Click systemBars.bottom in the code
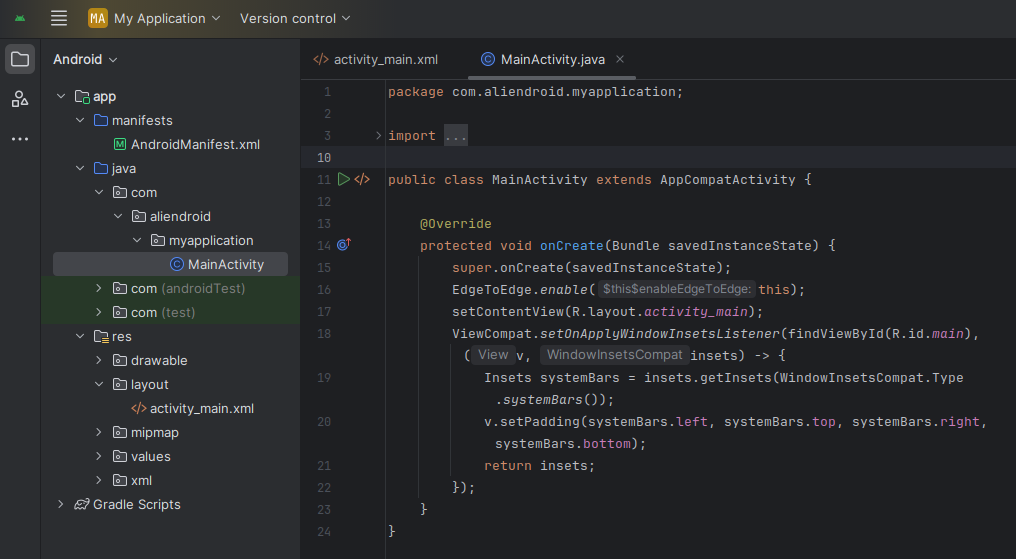 tap(562, 444)
